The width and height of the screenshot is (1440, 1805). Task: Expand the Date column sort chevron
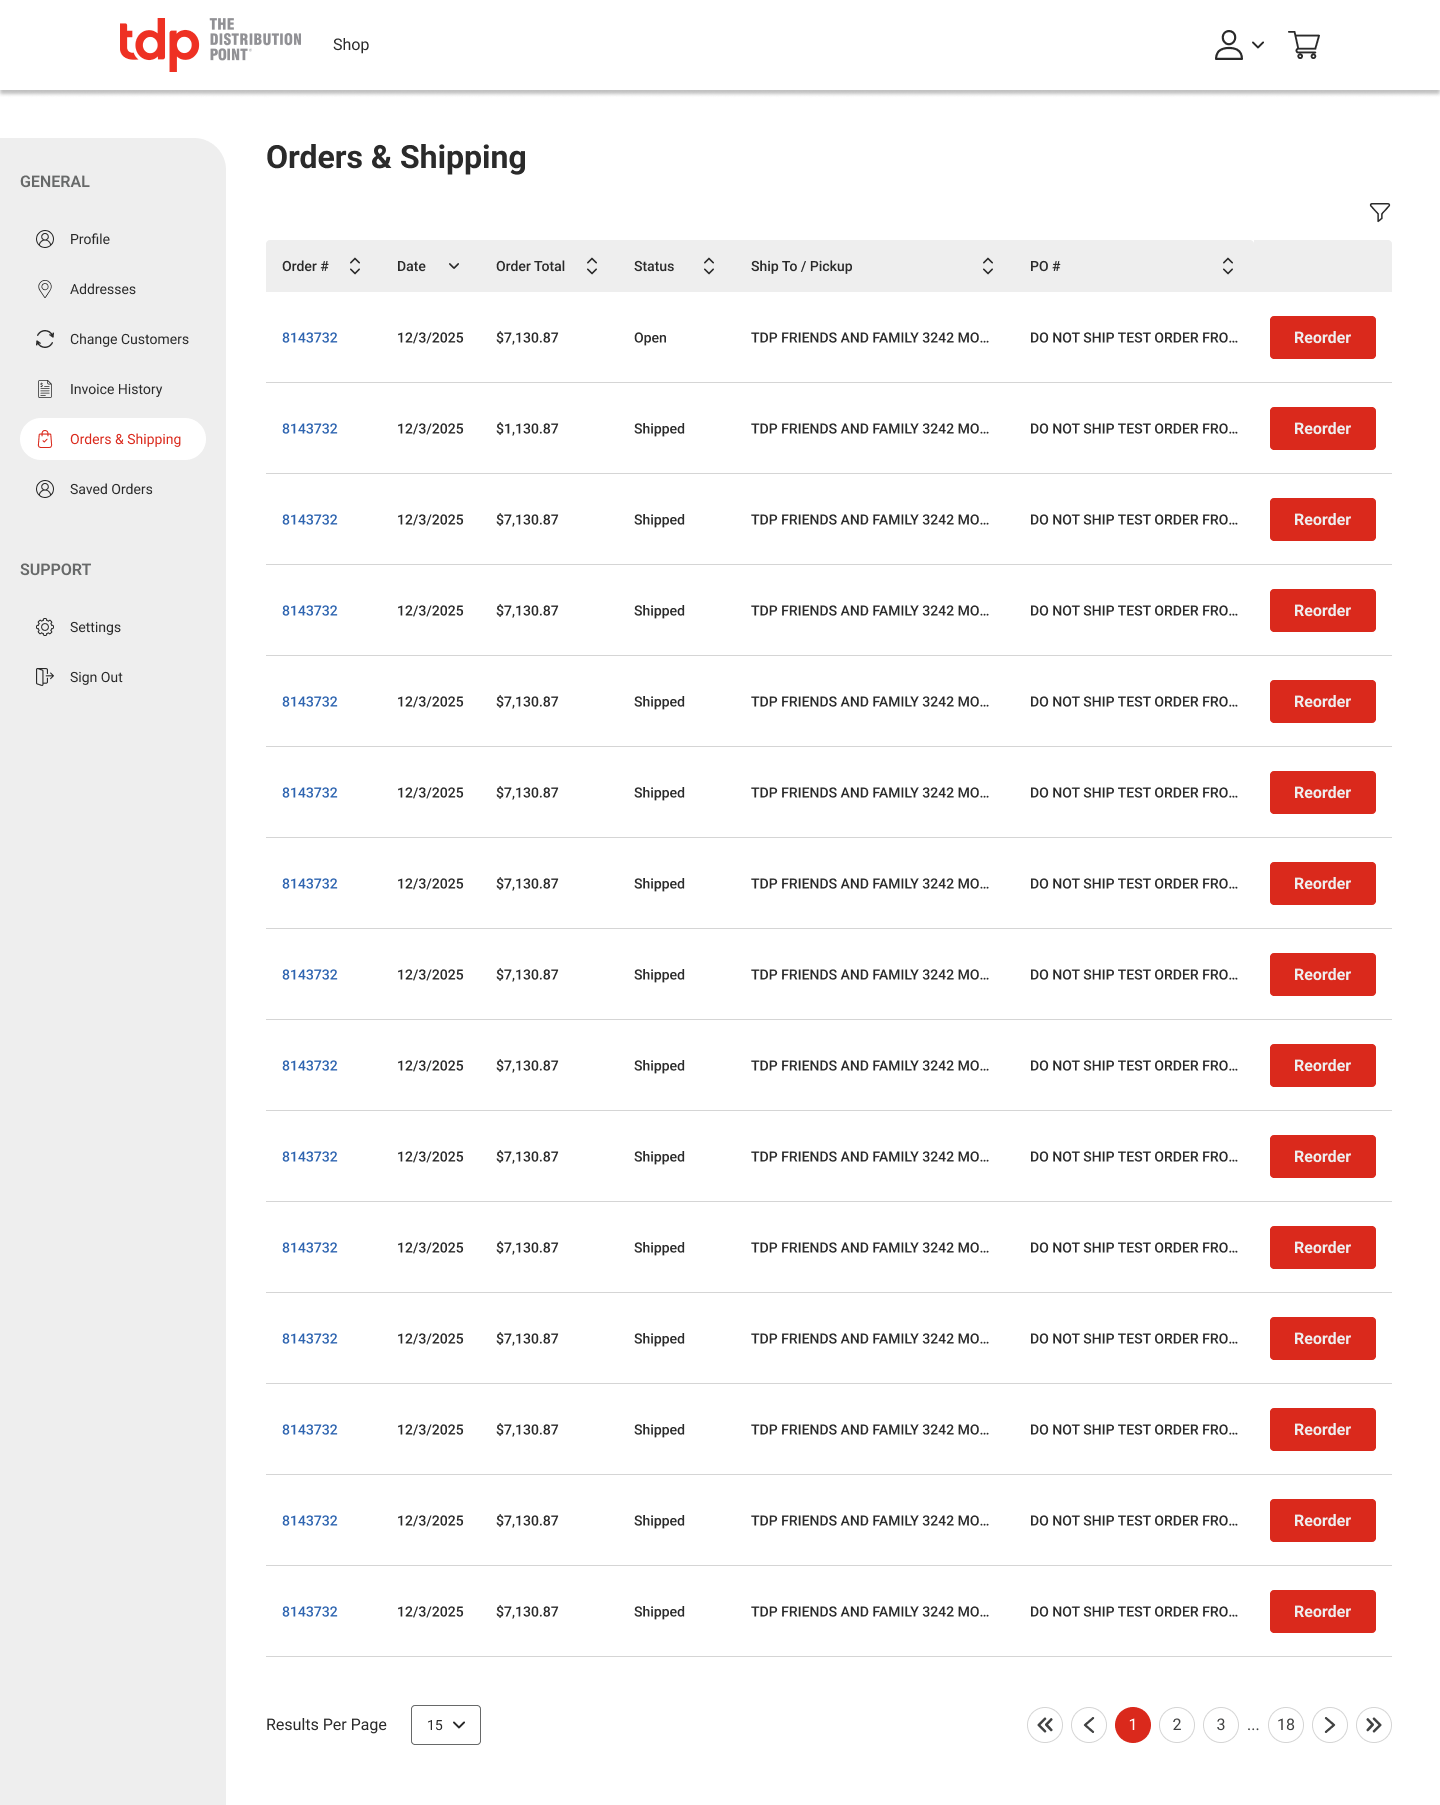[454, 266]
